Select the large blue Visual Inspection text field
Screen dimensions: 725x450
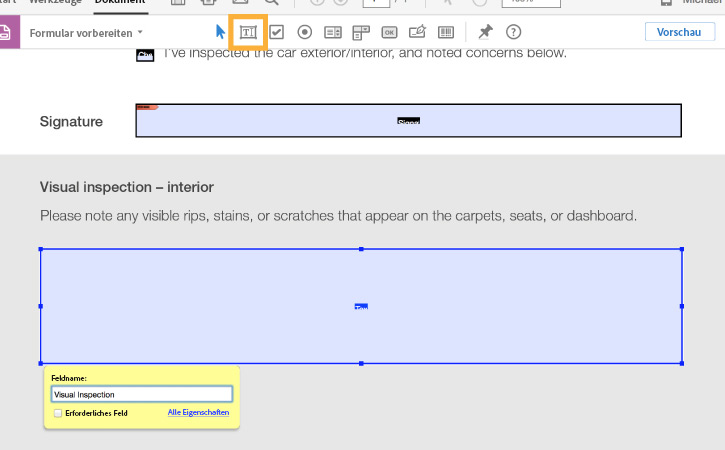(361, 306)
